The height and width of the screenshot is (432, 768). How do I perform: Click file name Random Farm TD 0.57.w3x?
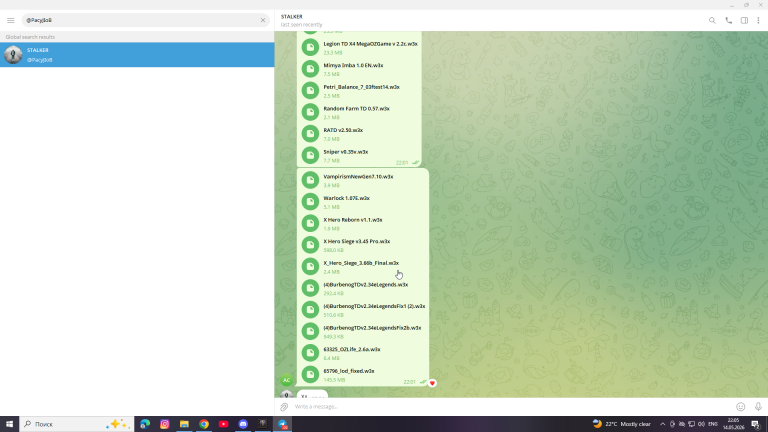point(356,108)
